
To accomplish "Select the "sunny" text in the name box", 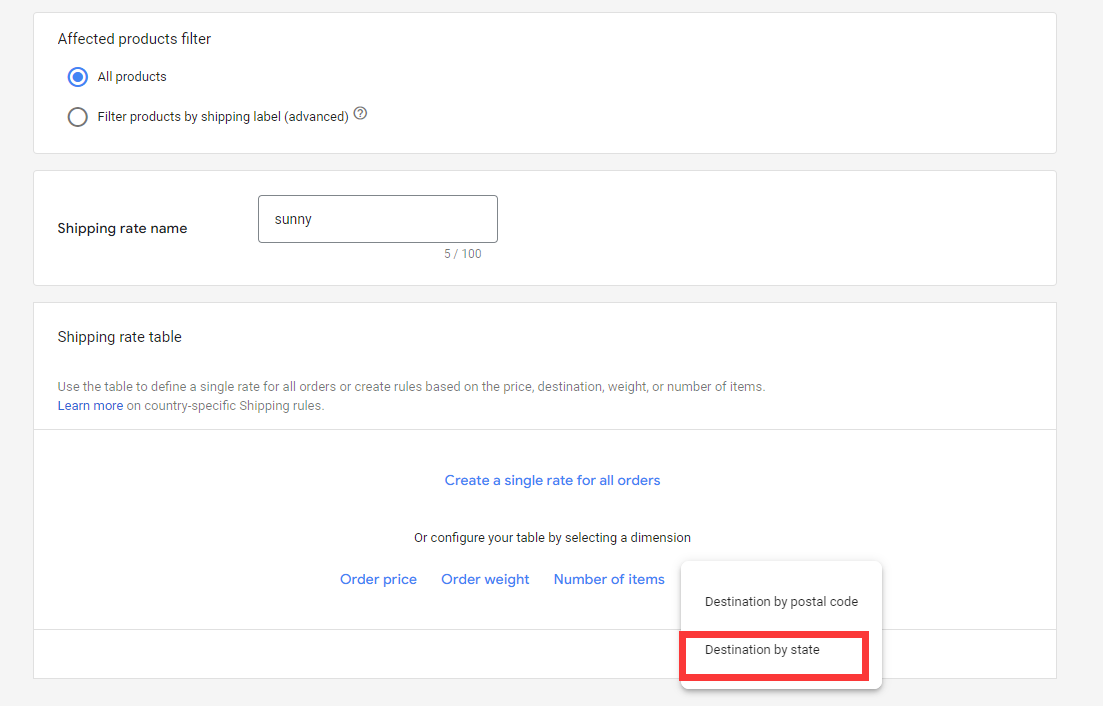I will (292, 218).
